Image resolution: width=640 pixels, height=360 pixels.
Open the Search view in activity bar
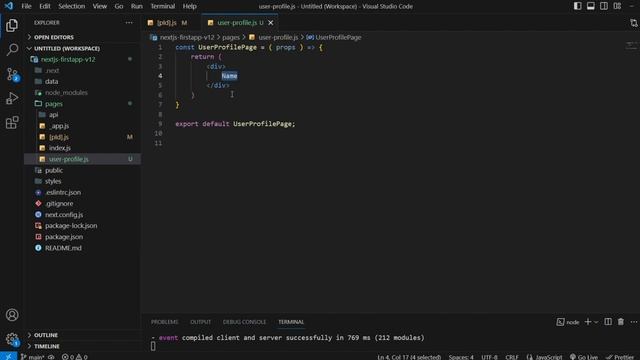coord(12,50)
